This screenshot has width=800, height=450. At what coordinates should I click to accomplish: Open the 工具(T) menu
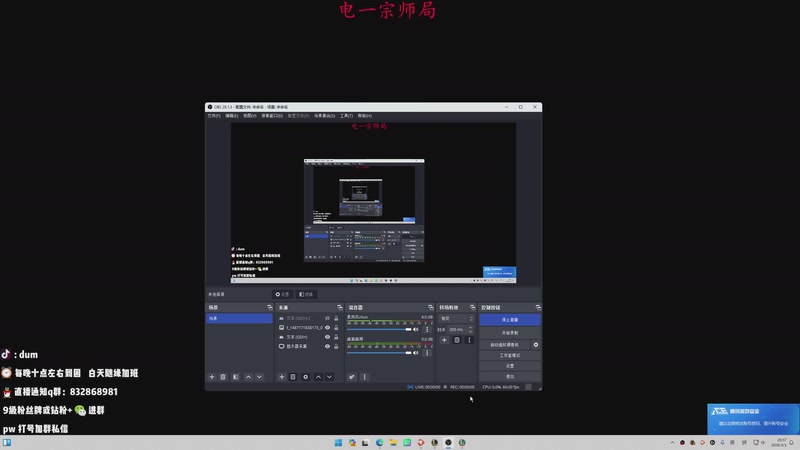(346, 116)
